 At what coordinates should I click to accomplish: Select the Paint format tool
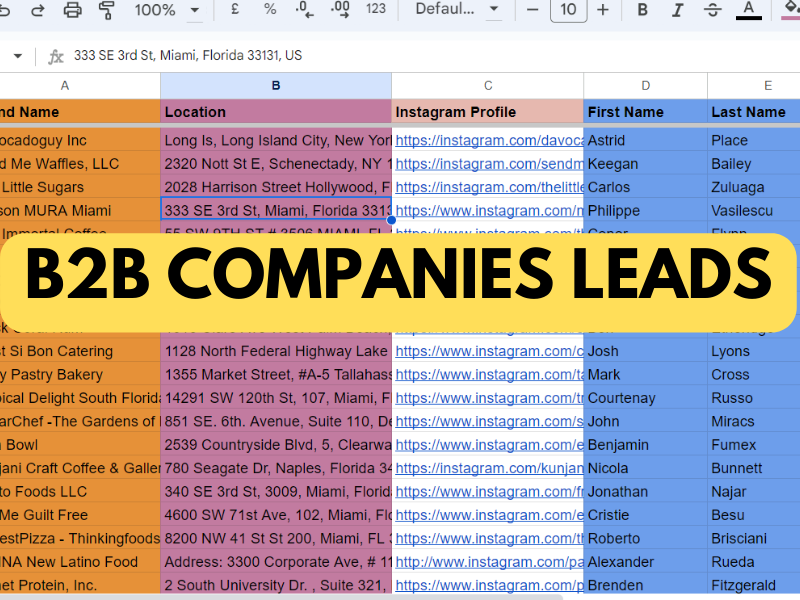tap(107, 10)
